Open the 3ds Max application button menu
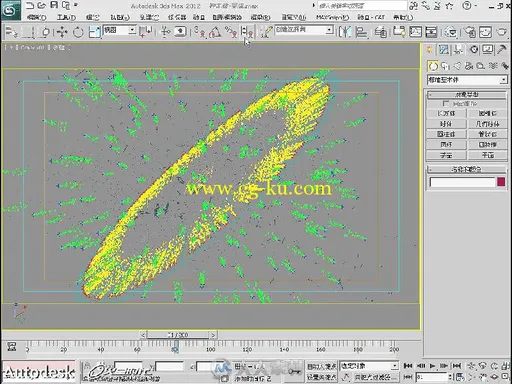 pyautogui.click(x=10, y=11)
